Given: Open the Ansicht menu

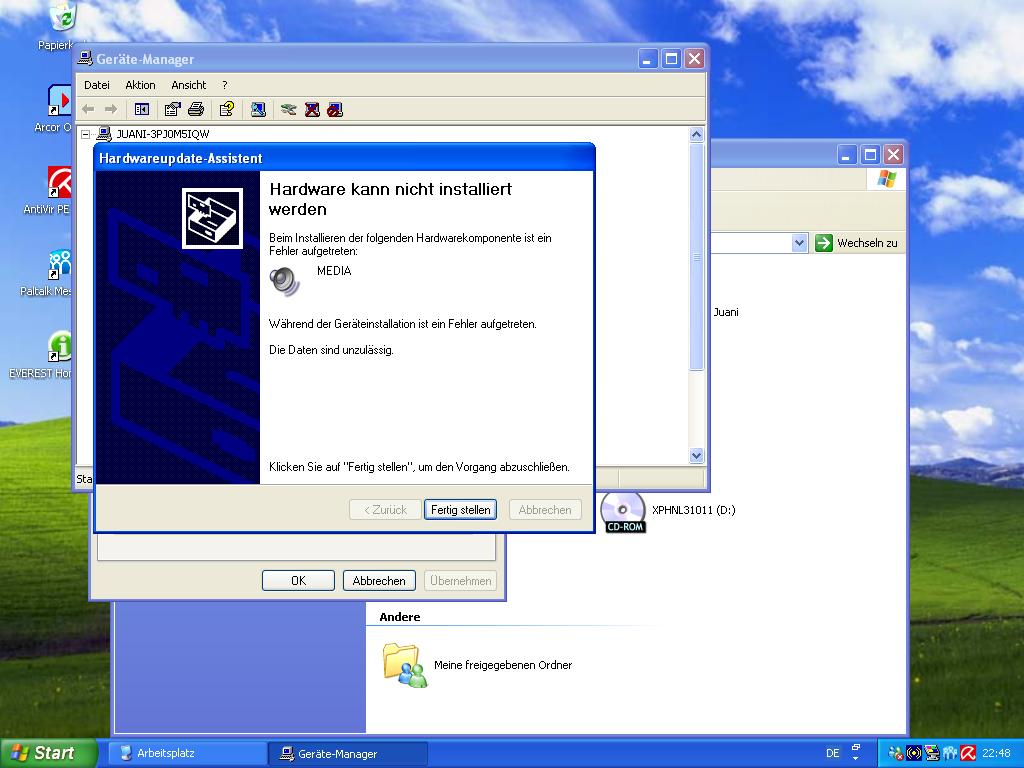Looking at the screenshot, I should point(189,85).
